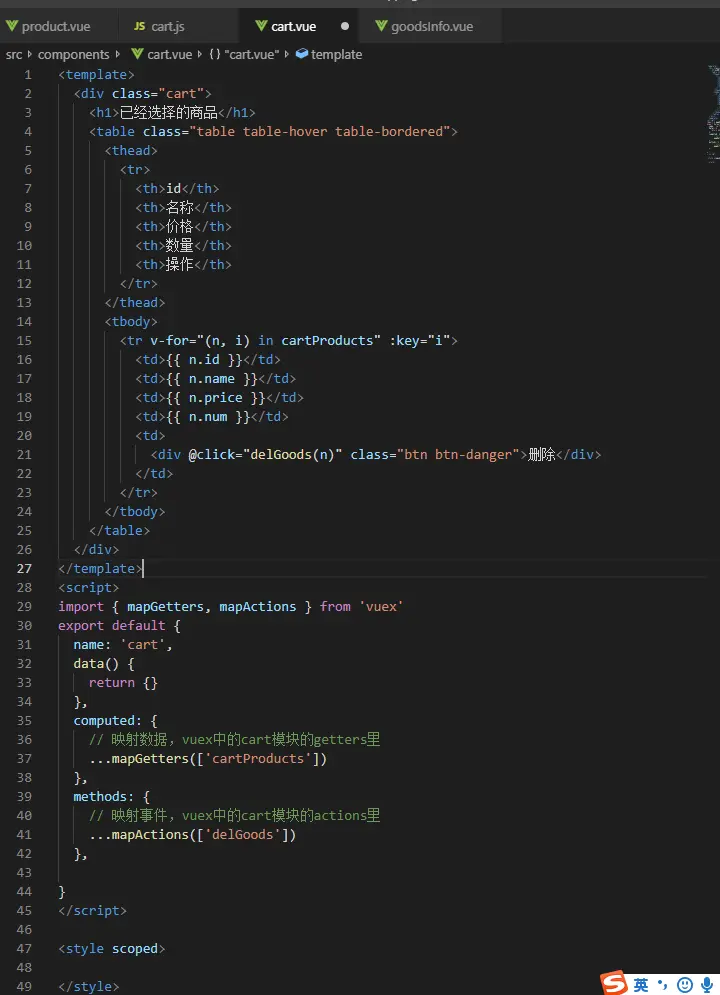Click cartProducts in the v-for line
This screenshot has width=720, height=995.
point(327,341)
